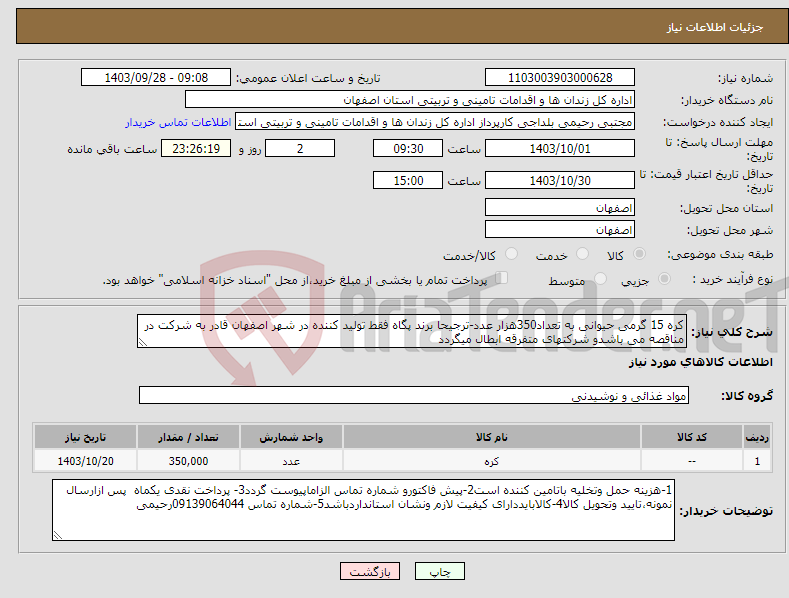Click the goods group field مواد غذائی و نوشیدنی
This screenshot has width=789, height=598.
click(414, 396)
